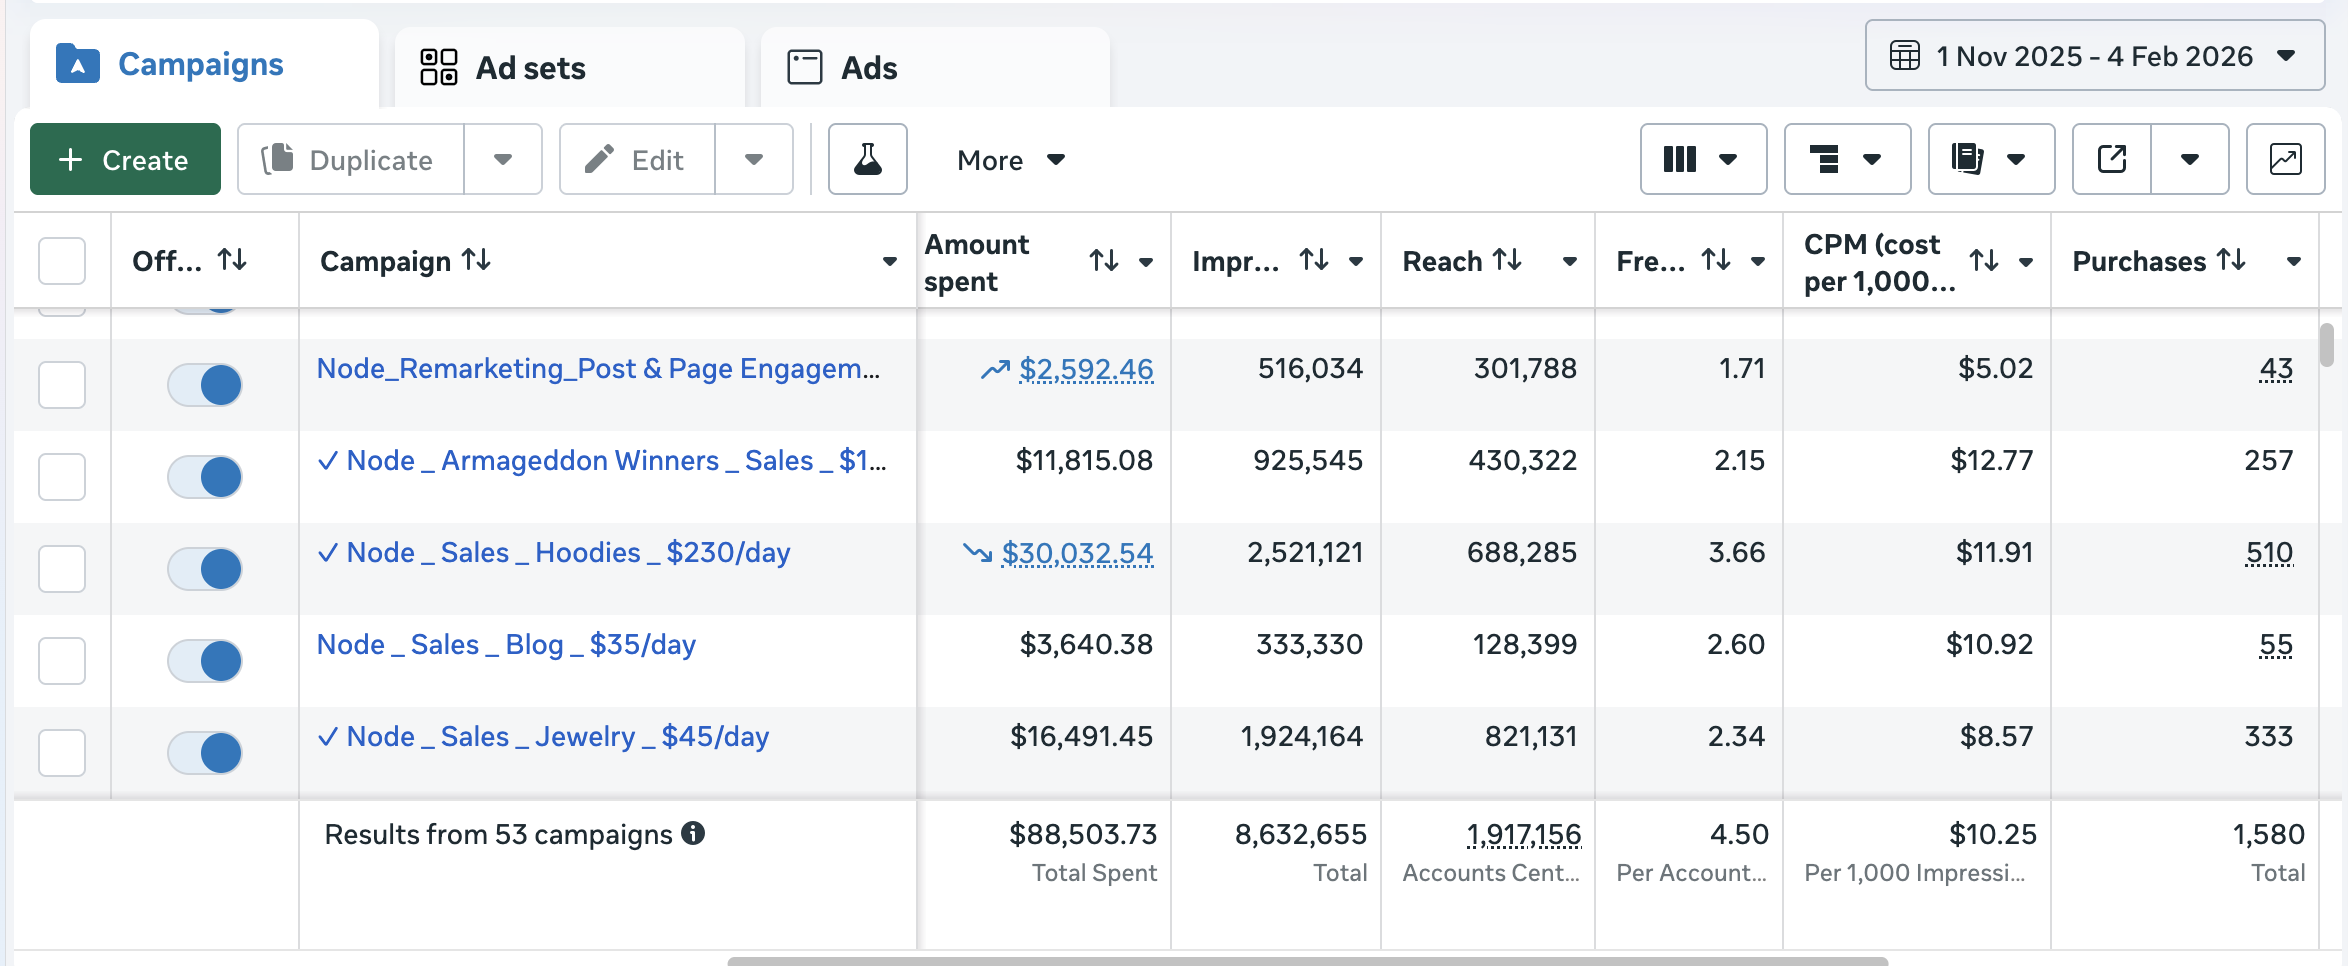Viewport: 2348px width, 966px height.
Task: Click the Duplicate button
Action: point(351,159)
